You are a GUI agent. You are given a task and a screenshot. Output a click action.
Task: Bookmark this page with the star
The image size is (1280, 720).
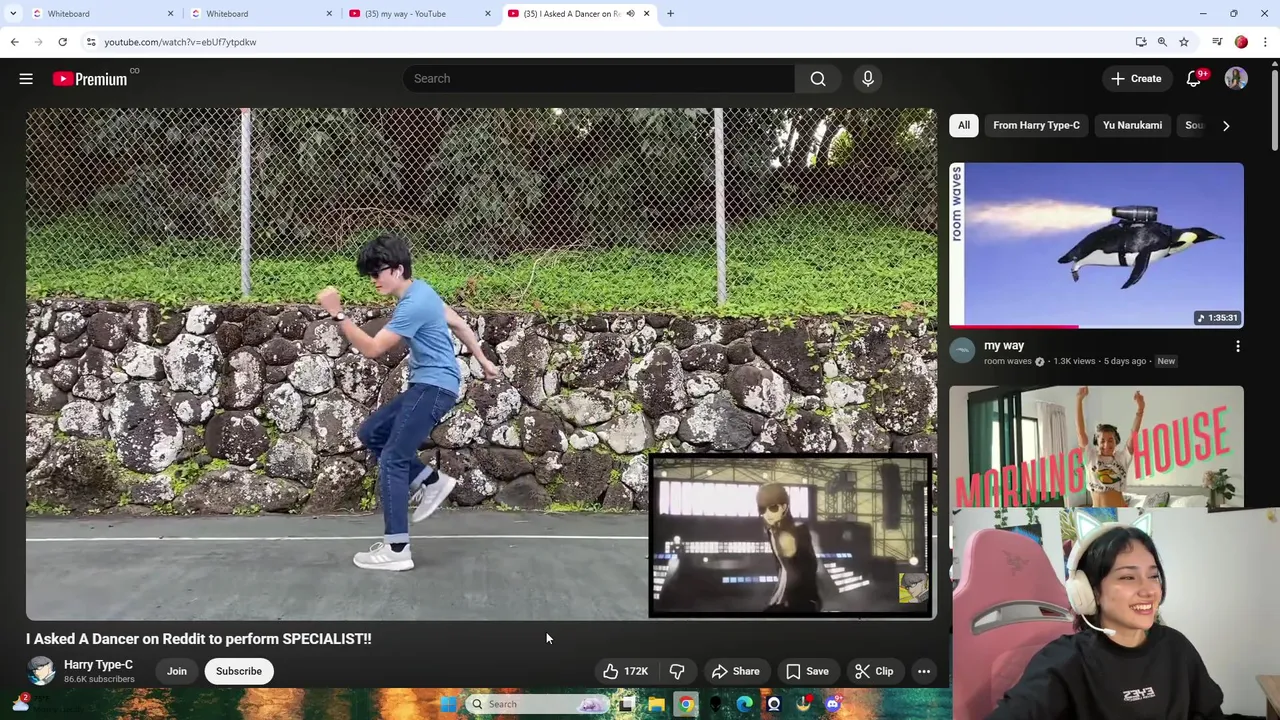(1184, 42)
